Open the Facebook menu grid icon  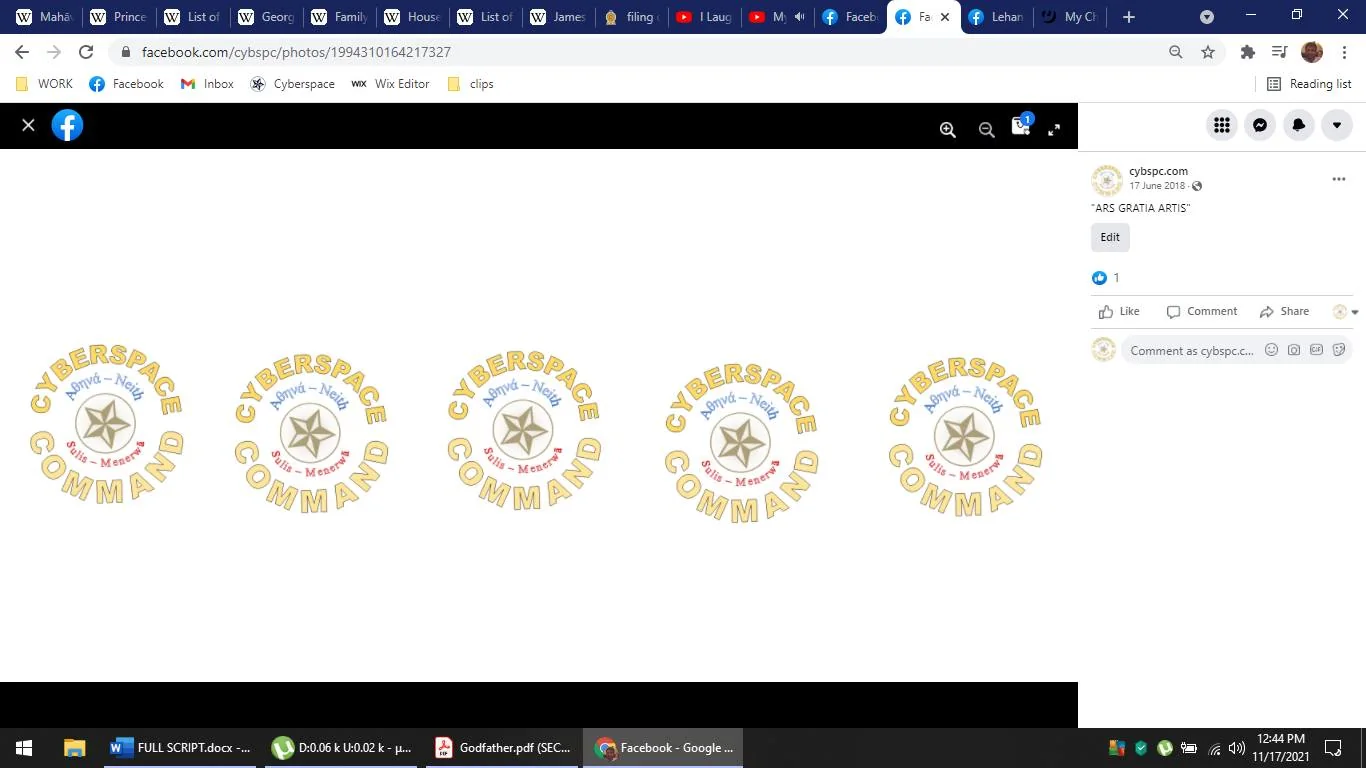pos(1221,125)
